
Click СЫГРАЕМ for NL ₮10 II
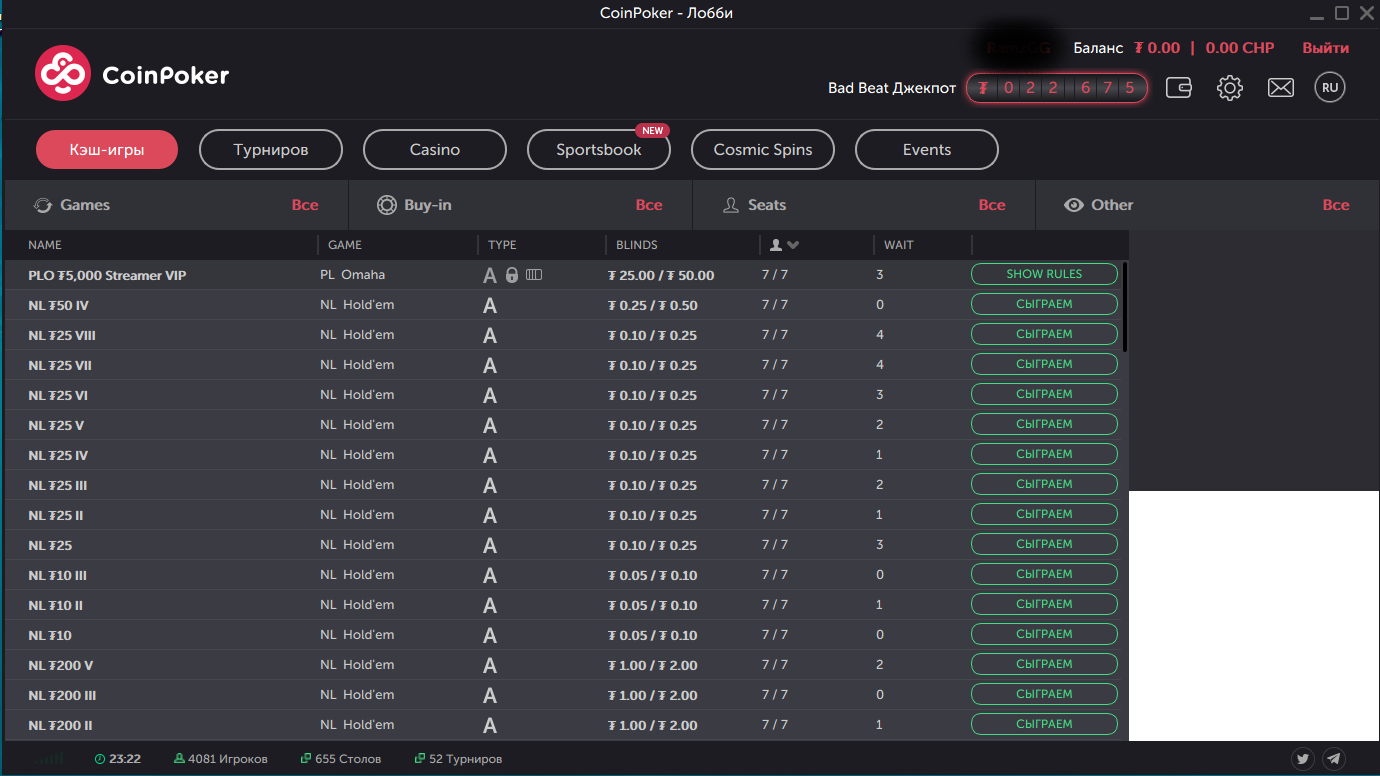(1044, 604)
